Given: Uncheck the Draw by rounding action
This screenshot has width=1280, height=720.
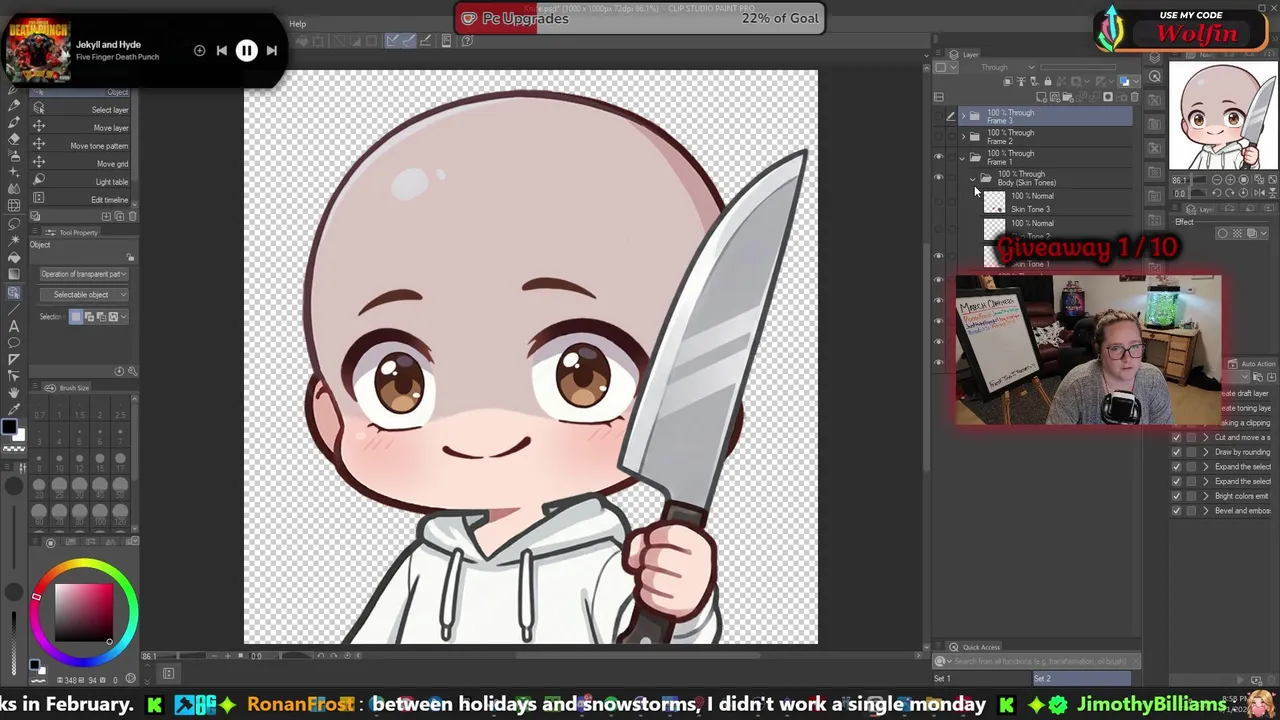Looking at the screenshot, I should click(1176, 452).
